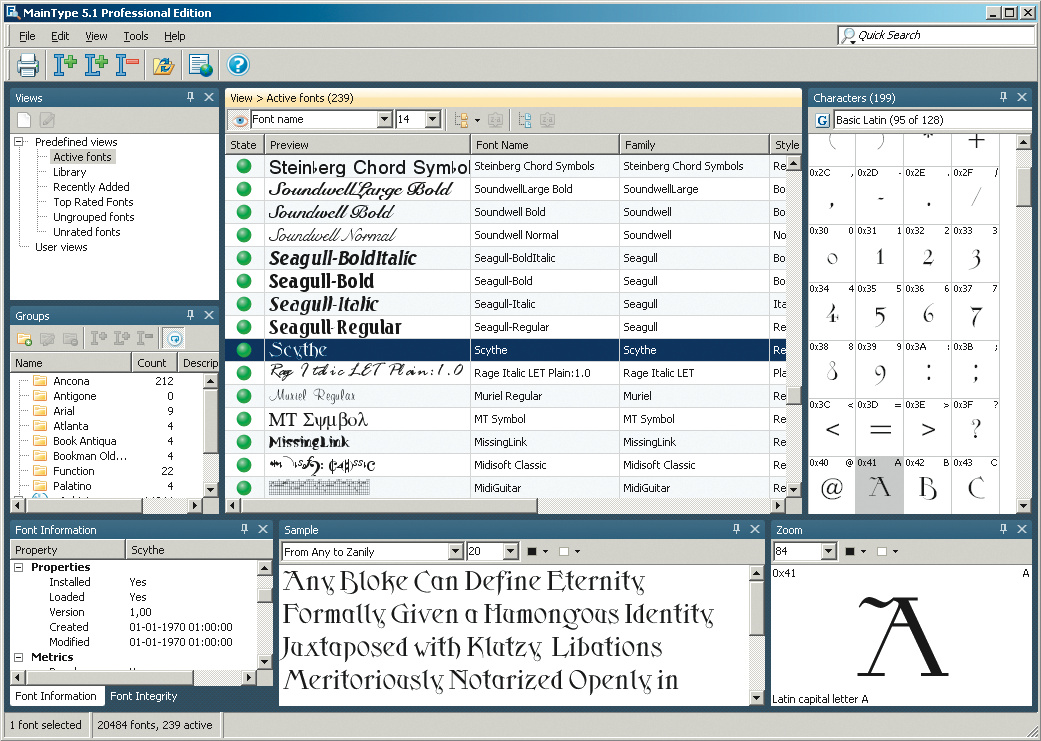Sort by the Font Name column header
Screen dimensions: 1041x741
coord(544,145)
